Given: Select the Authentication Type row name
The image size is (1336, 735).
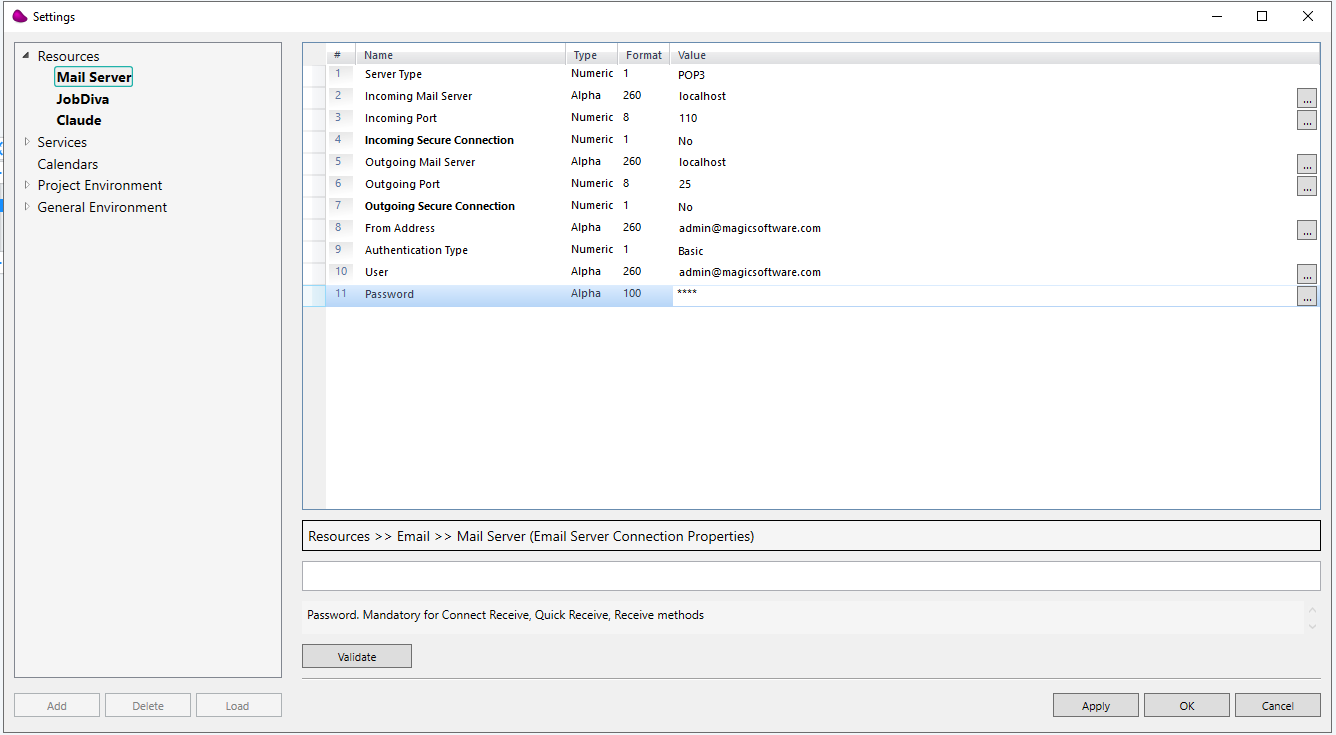Looking at the screenshot, I should (x=416, y=250).
